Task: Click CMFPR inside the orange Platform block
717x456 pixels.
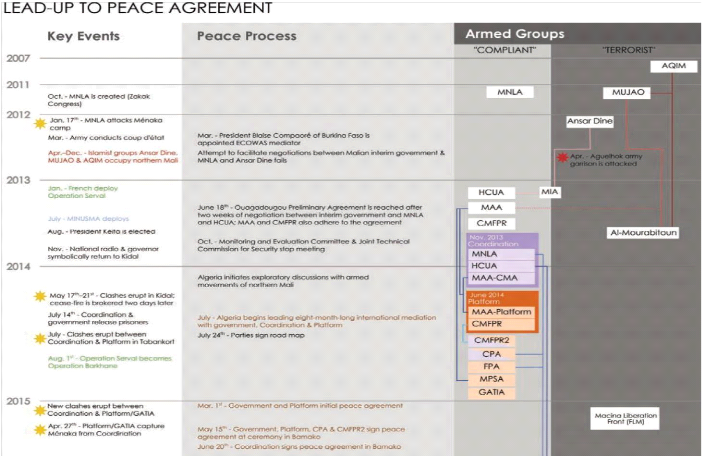Action: [502, 324]
